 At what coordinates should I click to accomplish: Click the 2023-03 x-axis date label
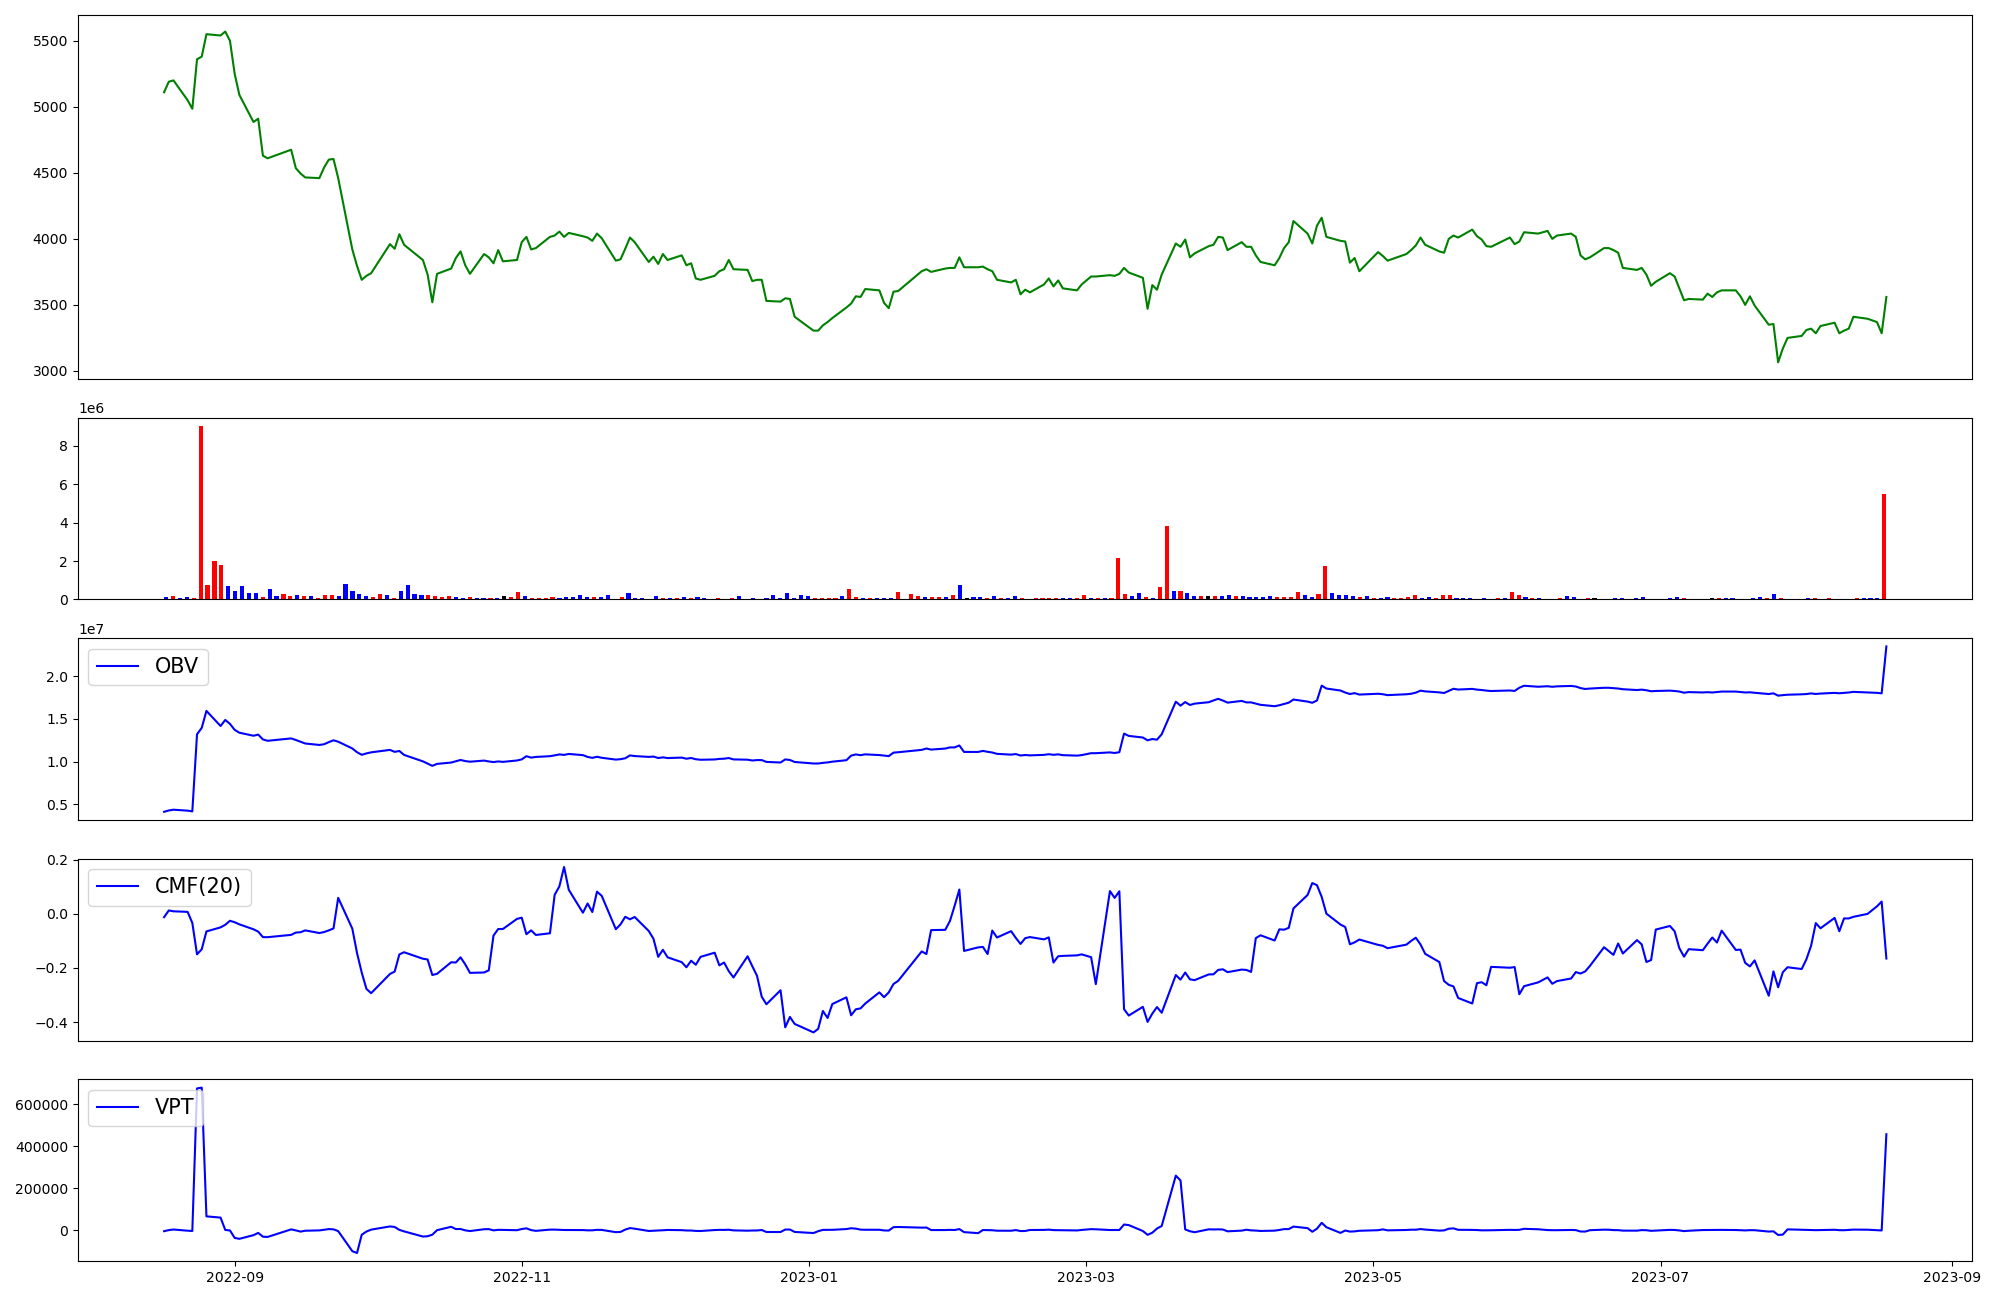(1086, 1277)
